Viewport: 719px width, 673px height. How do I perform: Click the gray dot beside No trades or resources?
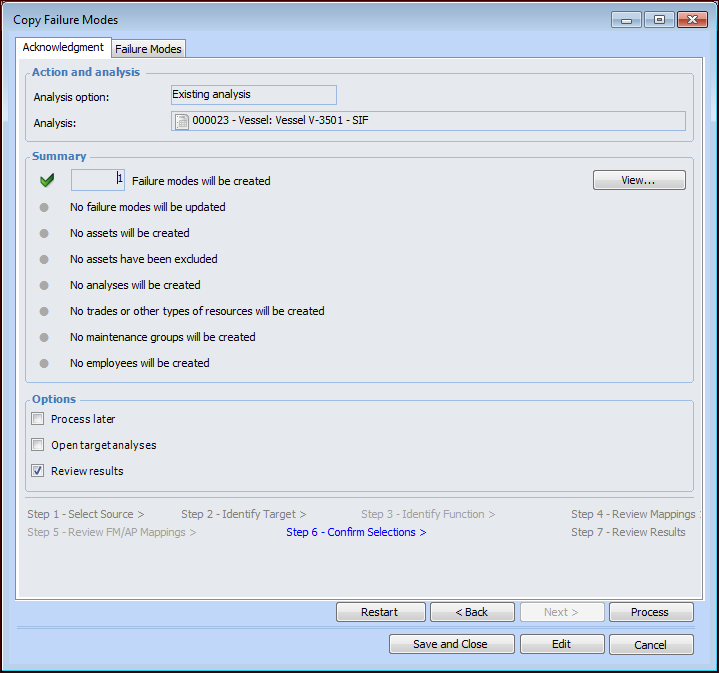coord(44,311)
